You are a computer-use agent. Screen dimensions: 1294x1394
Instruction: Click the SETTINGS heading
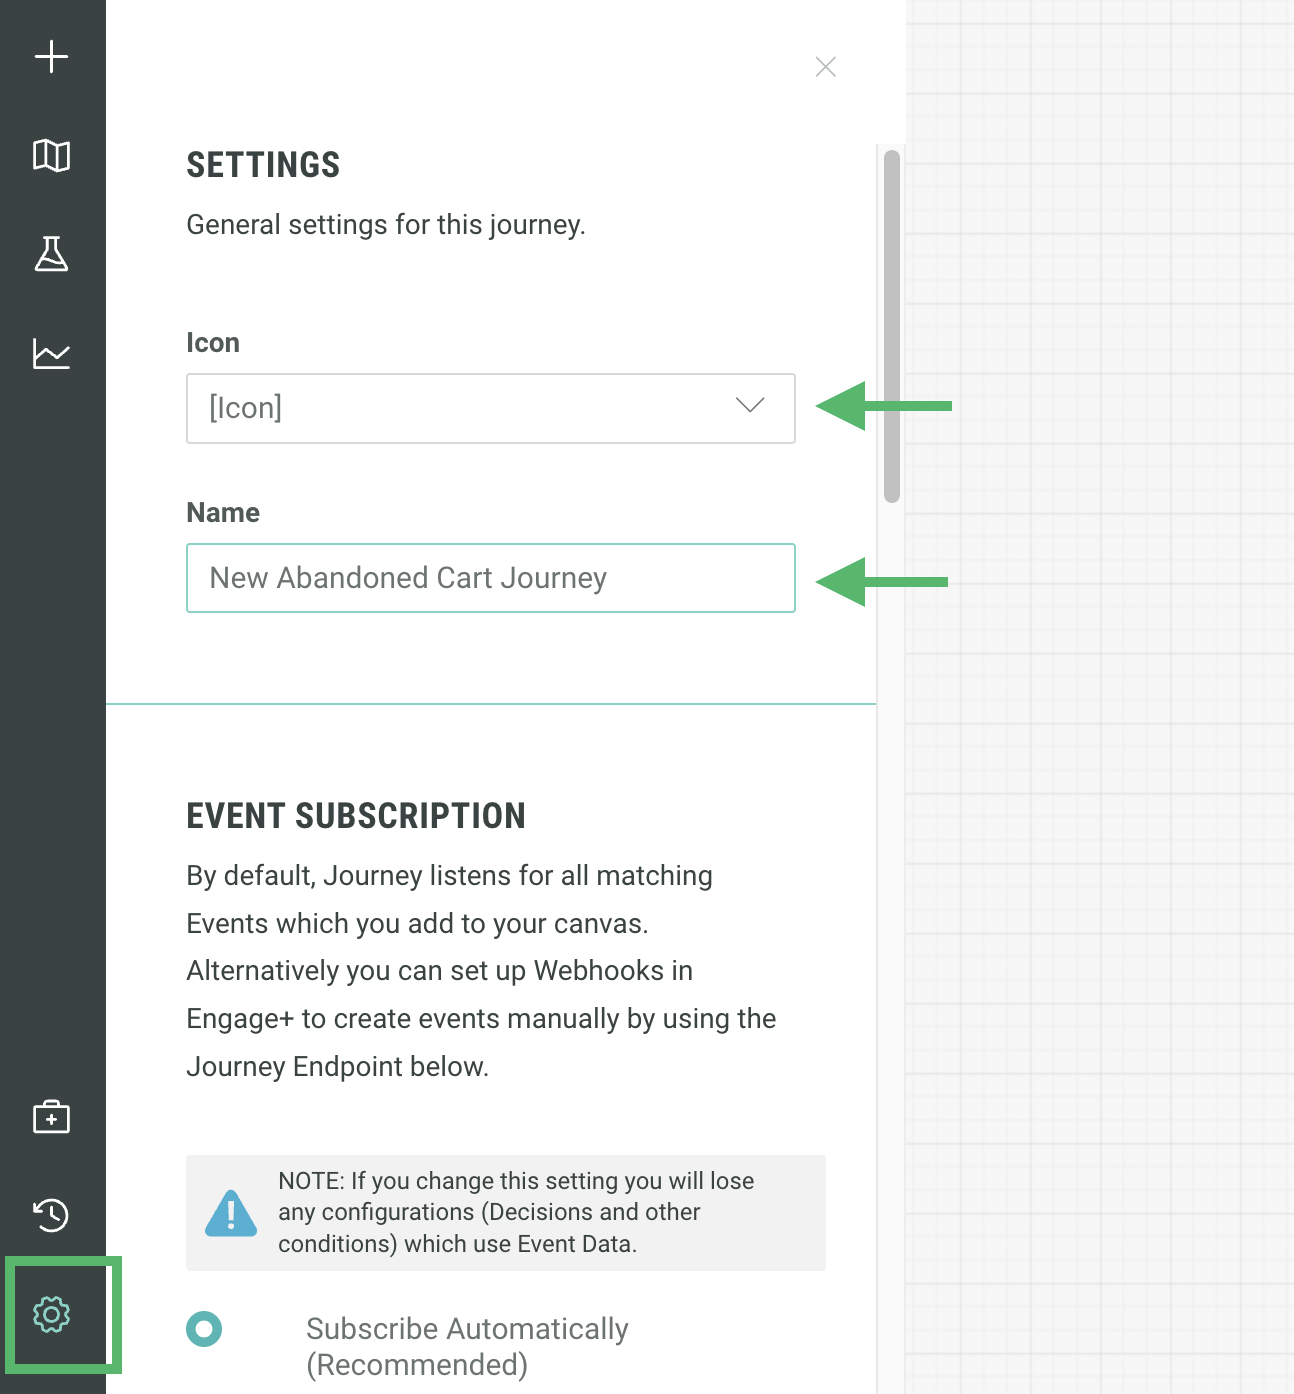tap(263, 165)
